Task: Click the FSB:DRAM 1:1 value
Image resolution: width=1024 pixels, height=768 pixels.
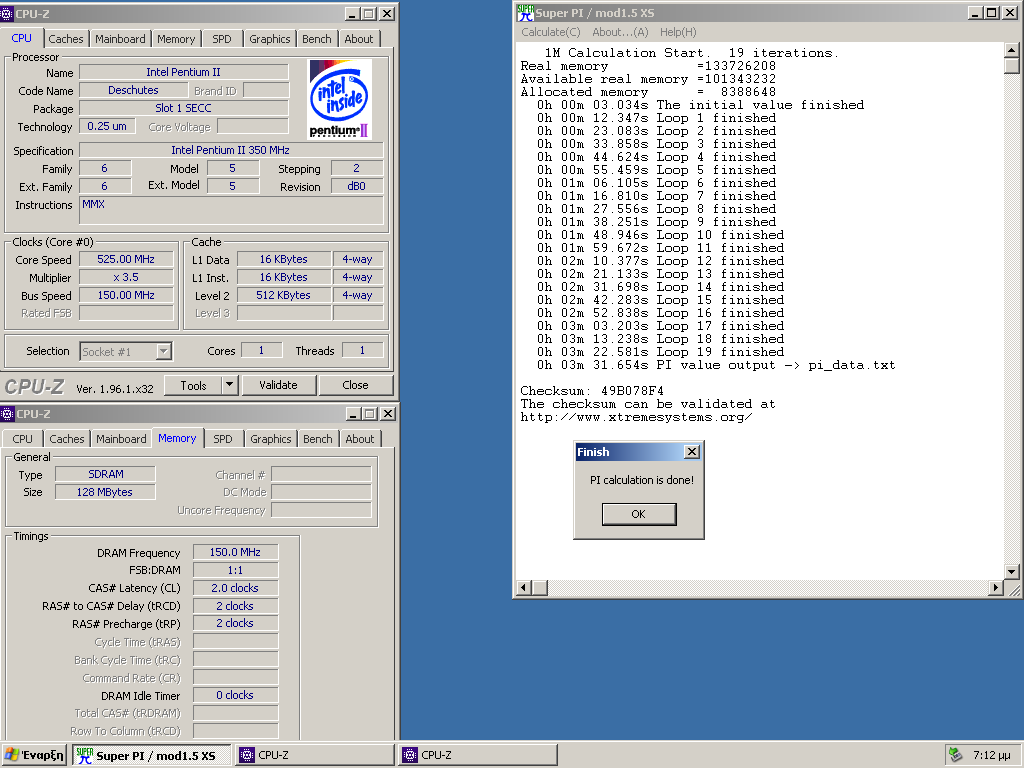Action: point(235,570)
